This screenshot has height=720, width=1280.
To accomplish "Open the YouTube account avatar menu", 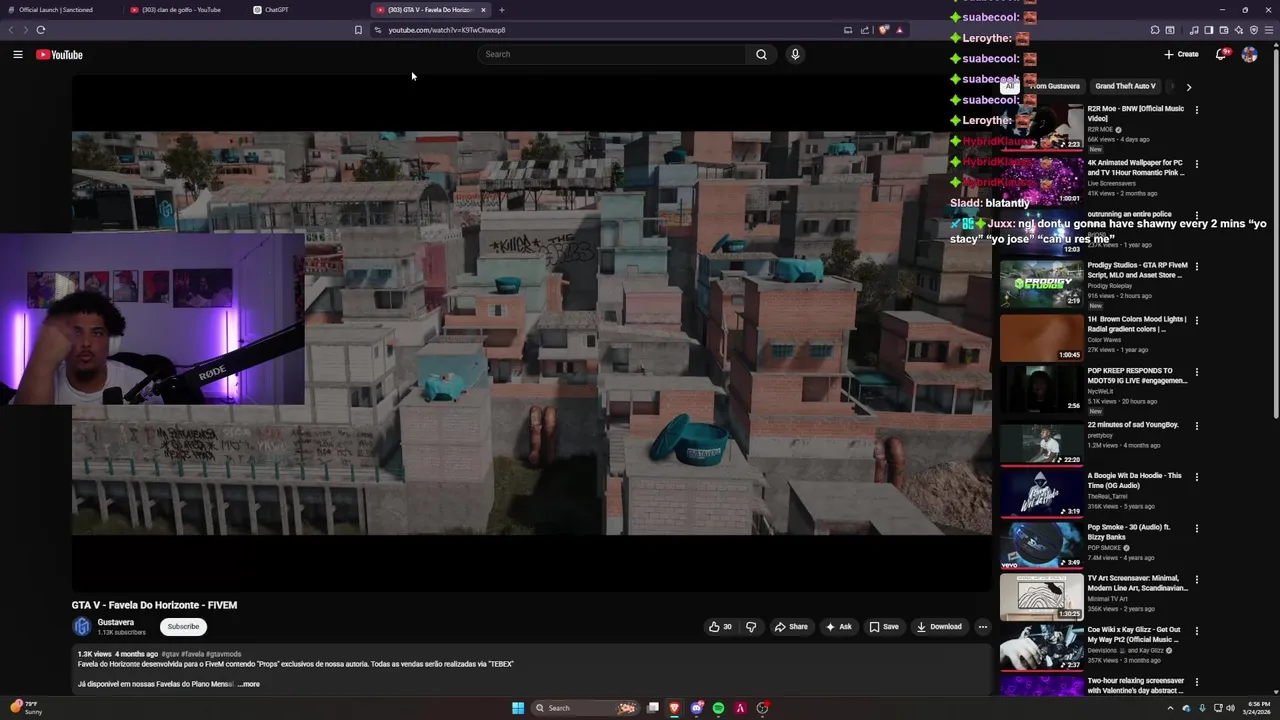I will [1249, 55].
